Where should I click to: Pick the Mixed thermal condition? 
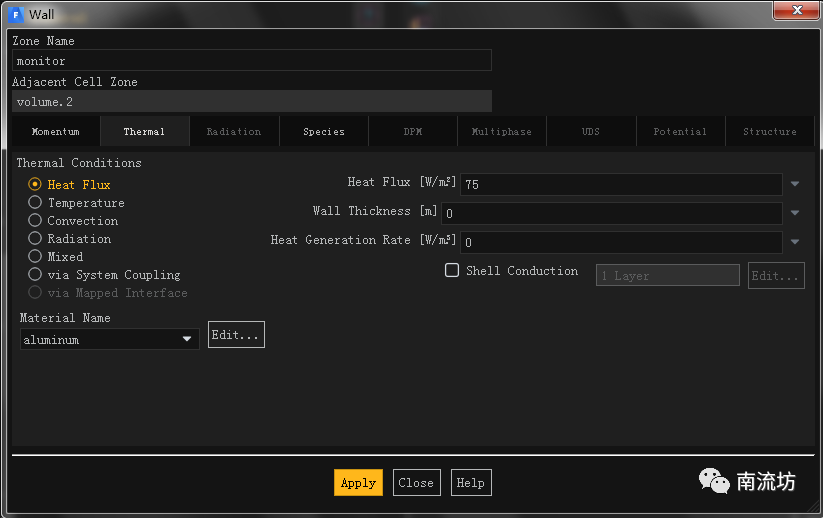(x=35, y=256)
